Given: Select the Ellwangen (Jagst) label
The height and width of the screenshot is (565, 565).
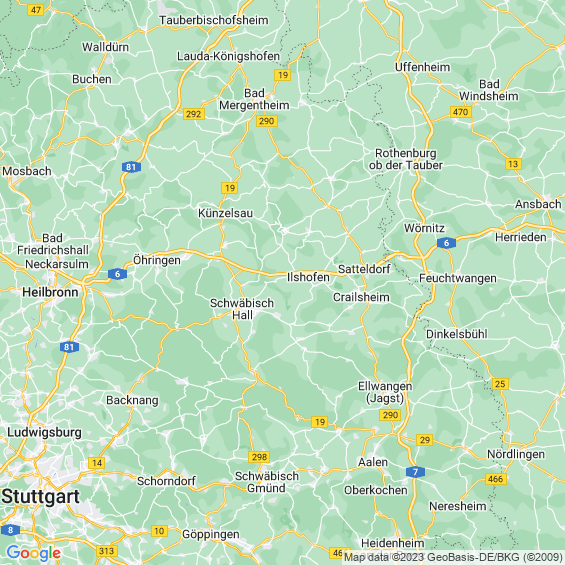Looking at the screenshot, I should tap(385, 392).
